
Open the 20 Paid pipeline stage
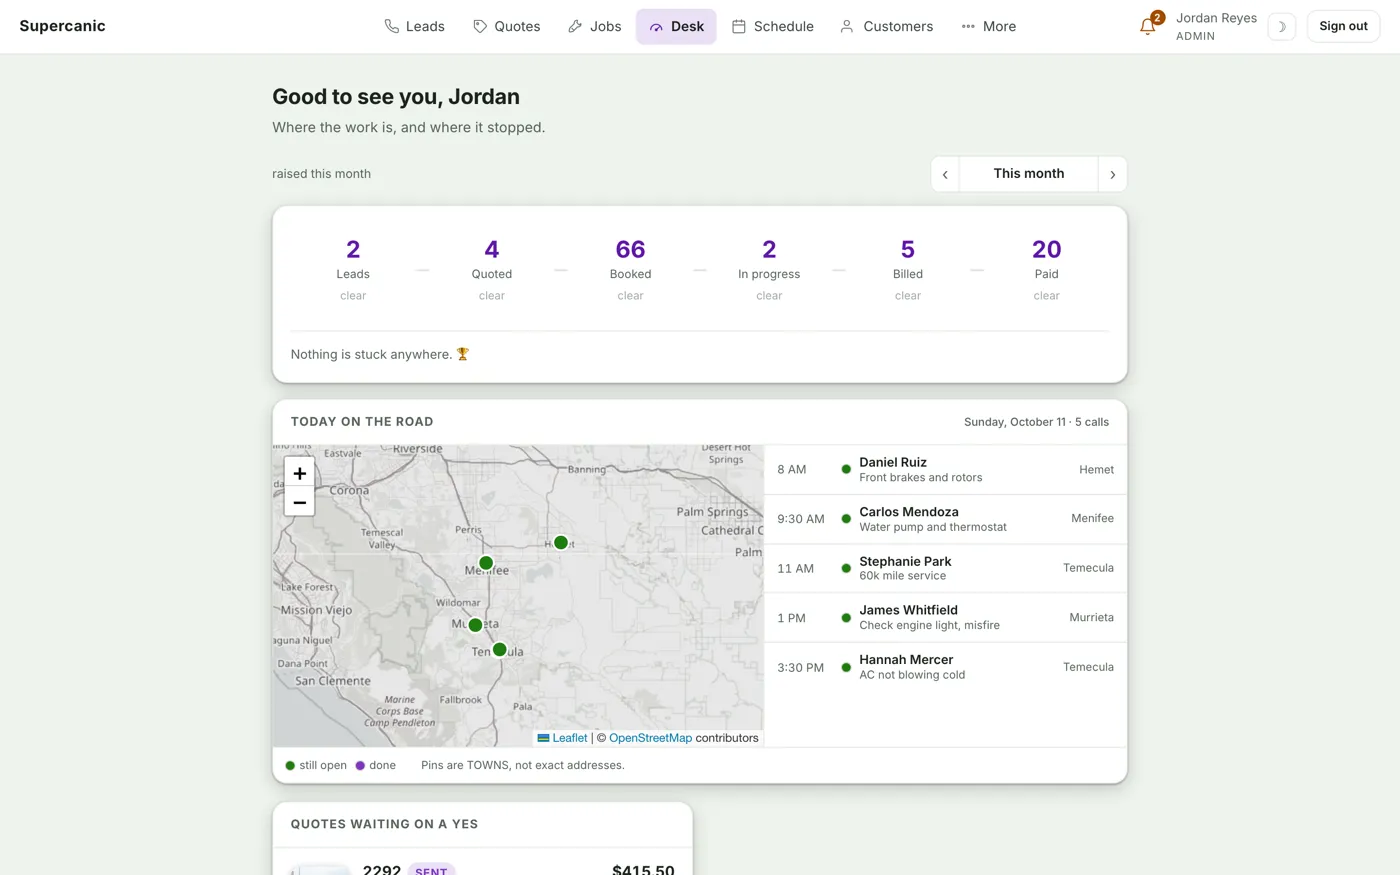(x=1046, y=269)
